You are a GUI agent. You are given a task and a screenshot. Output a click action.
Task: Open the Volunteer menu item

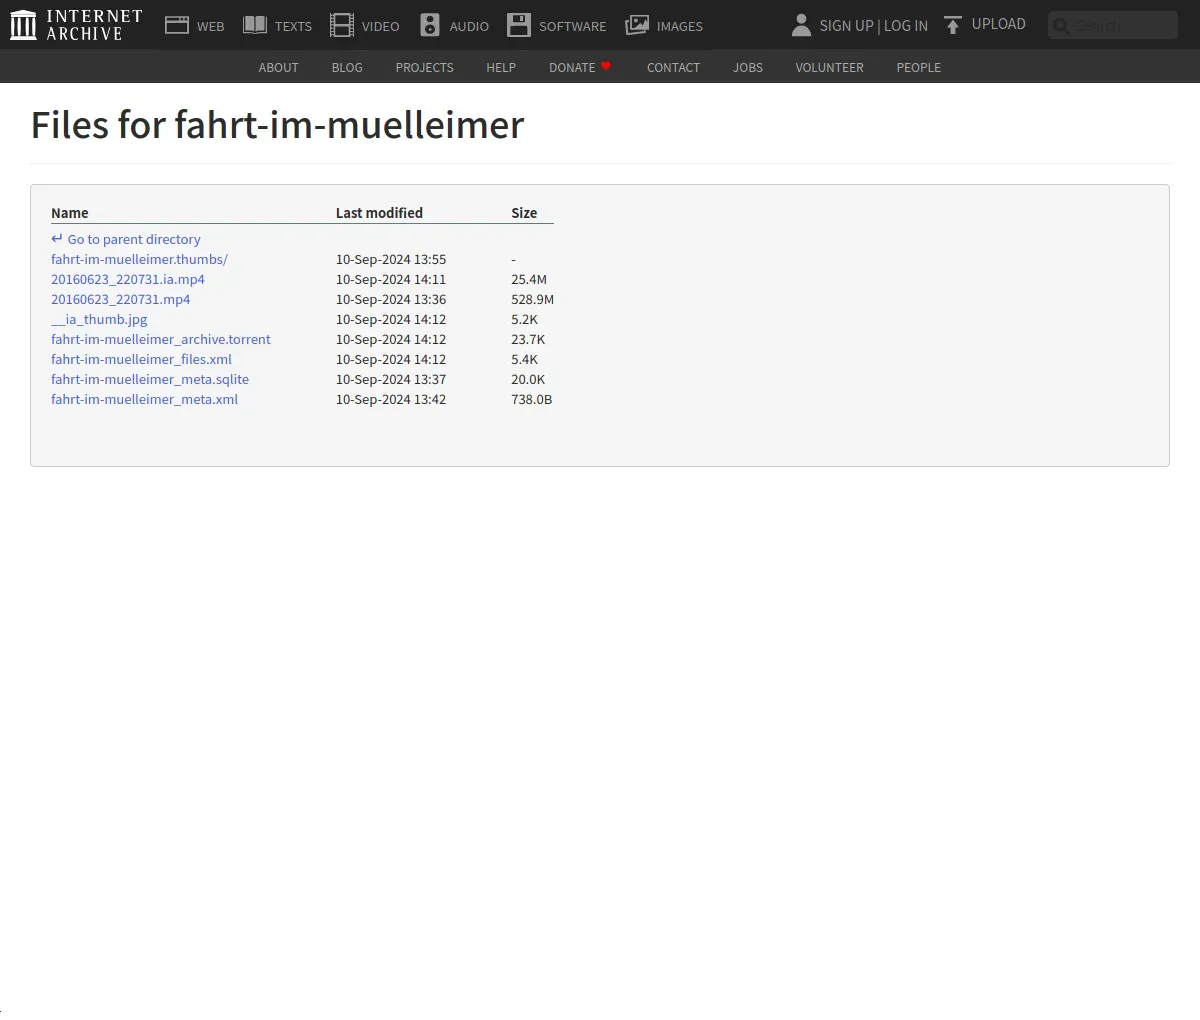point(829,67)
